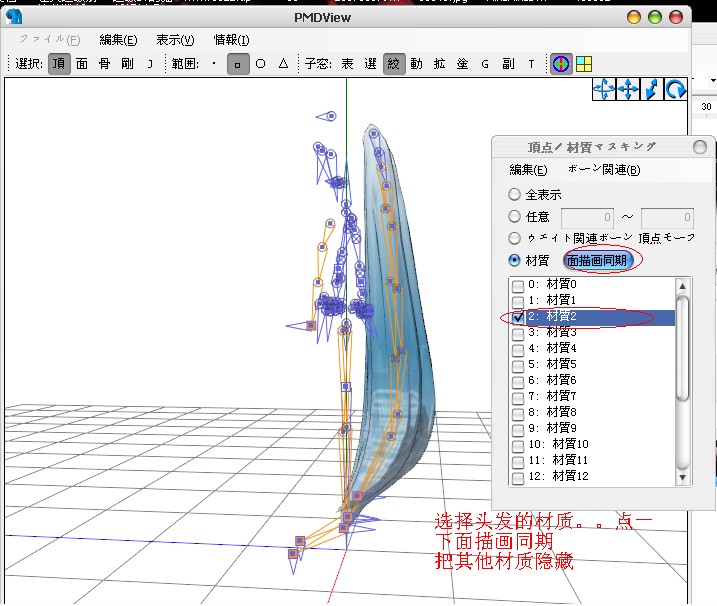This screenshot has width=717, height=606.
Task: Open the ボーン関連(B) menu
Action: click(604, 170)
